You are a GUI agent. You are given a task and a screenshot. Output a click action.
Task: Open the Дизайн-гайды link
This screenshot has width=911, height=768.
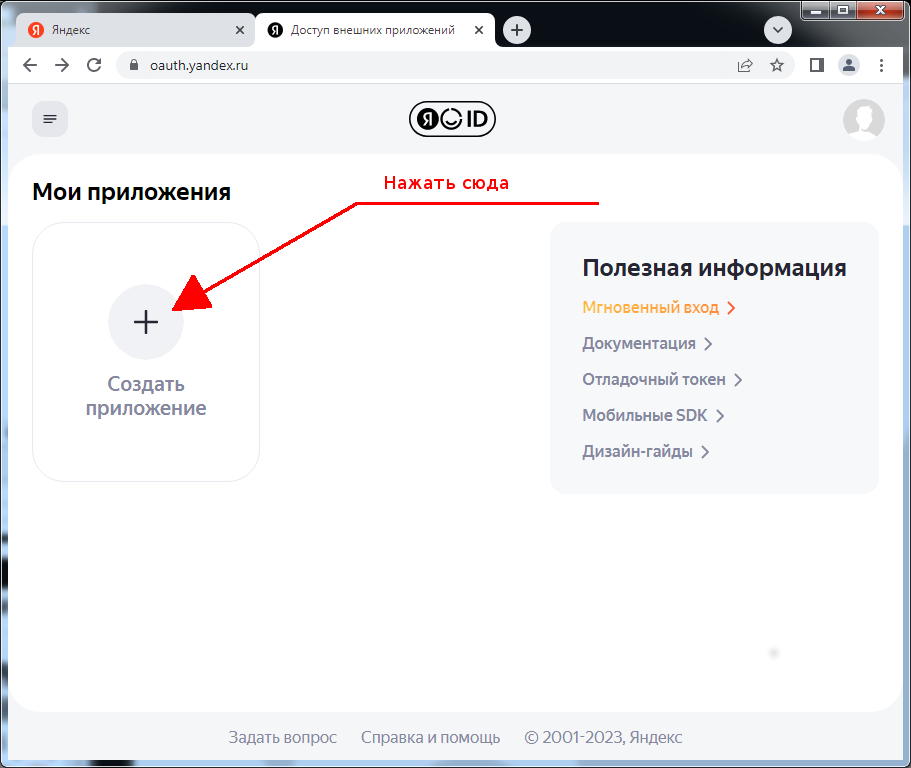coord(646,451)
